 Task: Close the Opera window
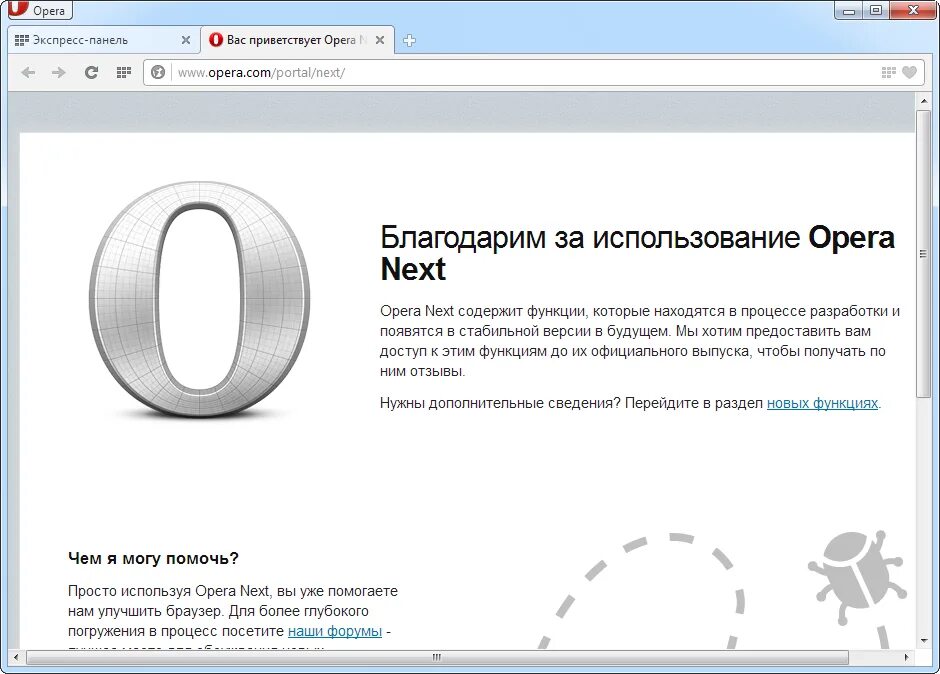pyautogui.click(x=913, y=10)
